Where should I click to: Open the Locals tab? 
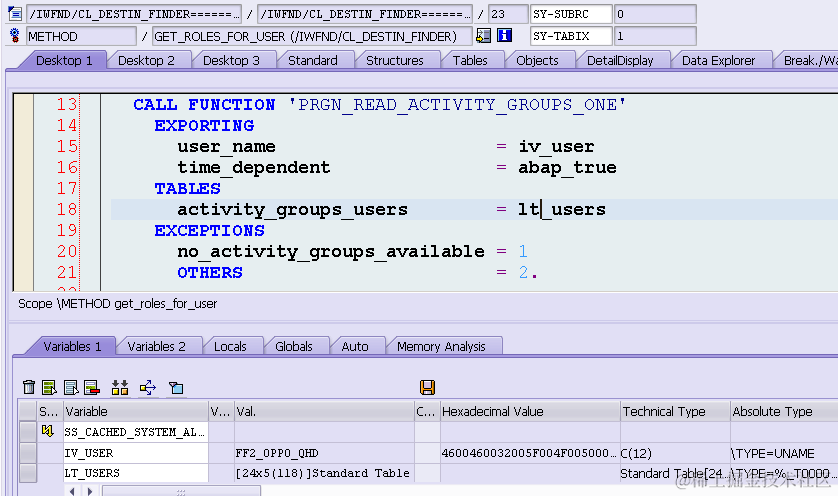point(230,346)
